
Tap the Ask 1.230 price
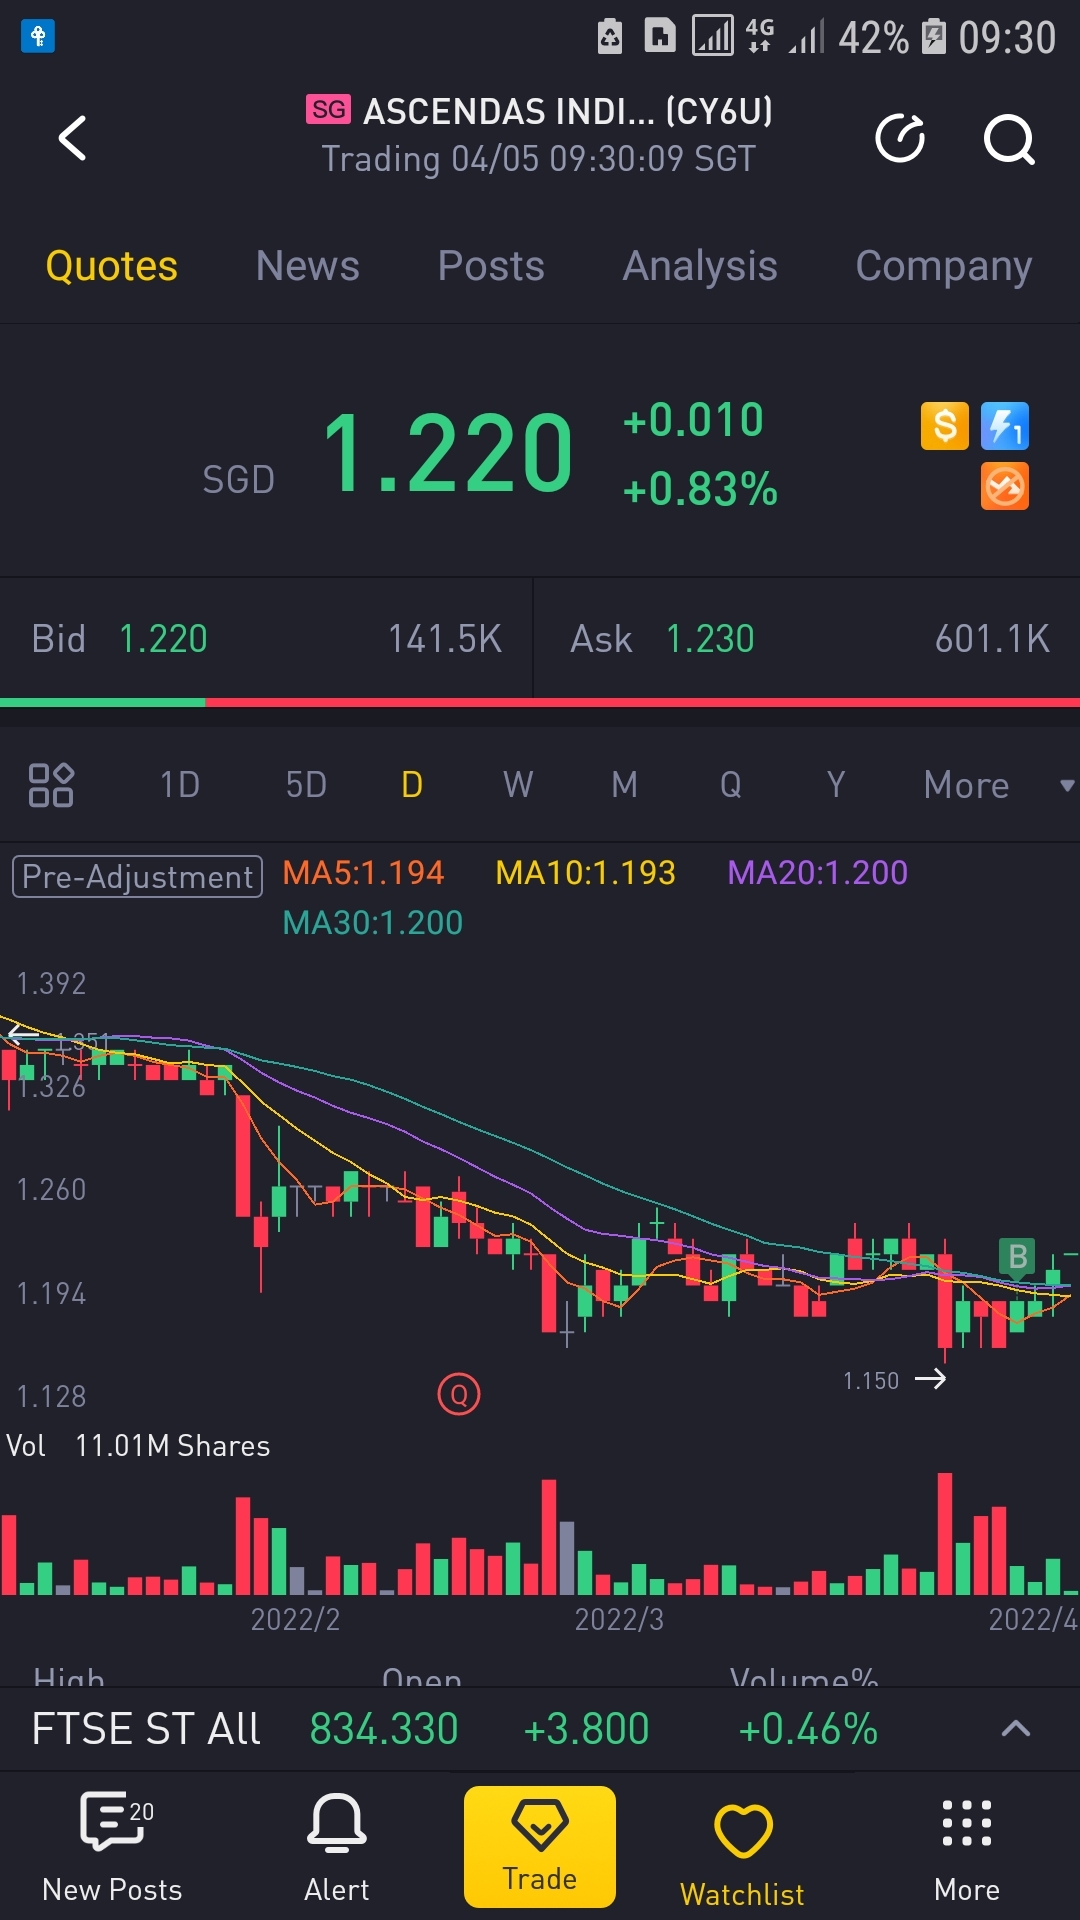710,639
